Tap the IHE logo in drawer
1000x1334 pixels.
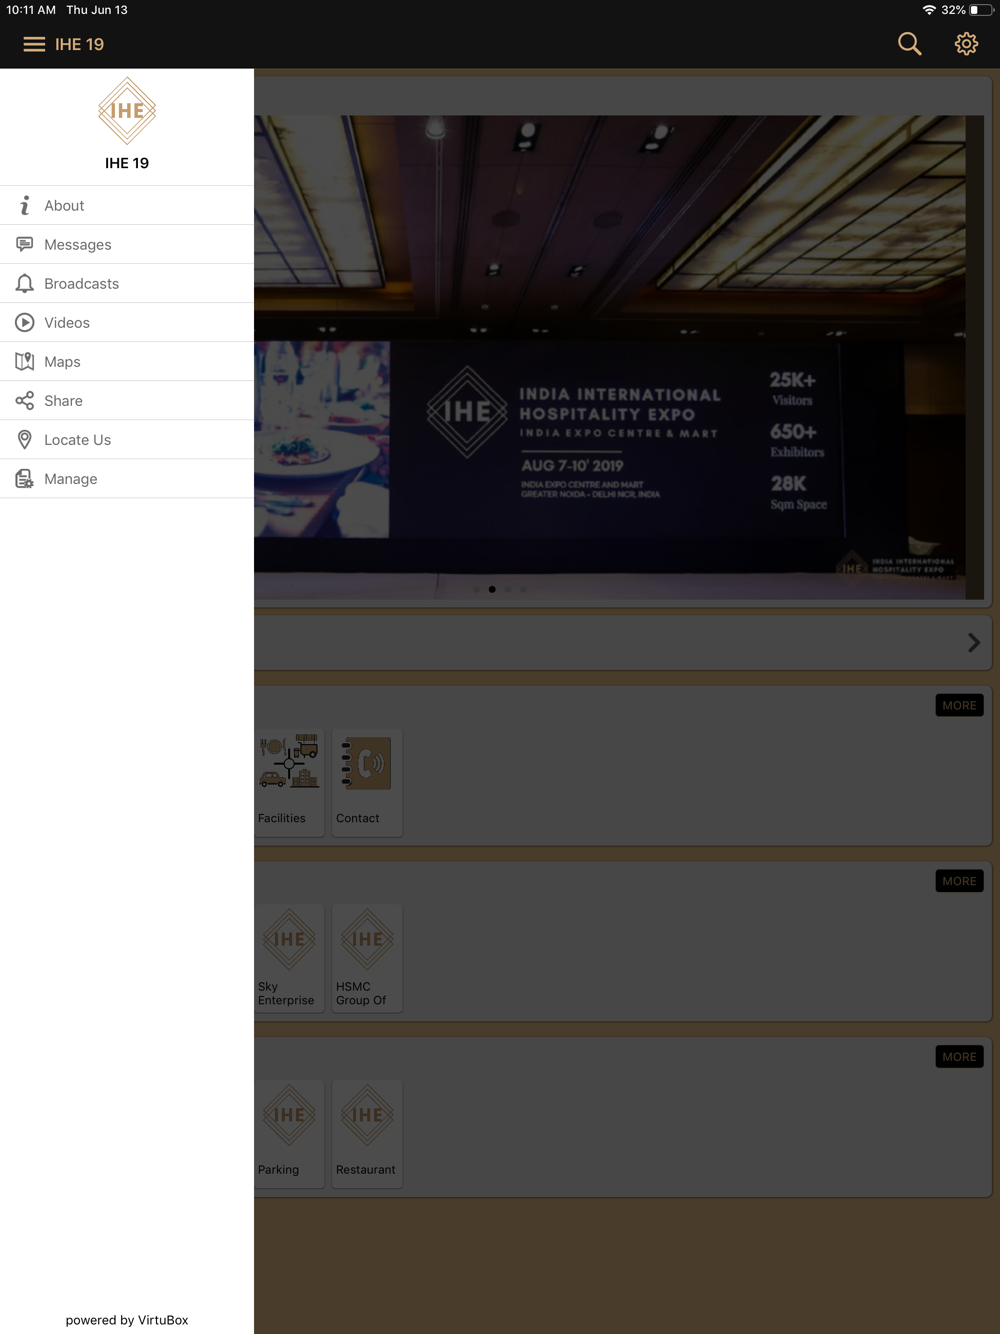(127, 111)
